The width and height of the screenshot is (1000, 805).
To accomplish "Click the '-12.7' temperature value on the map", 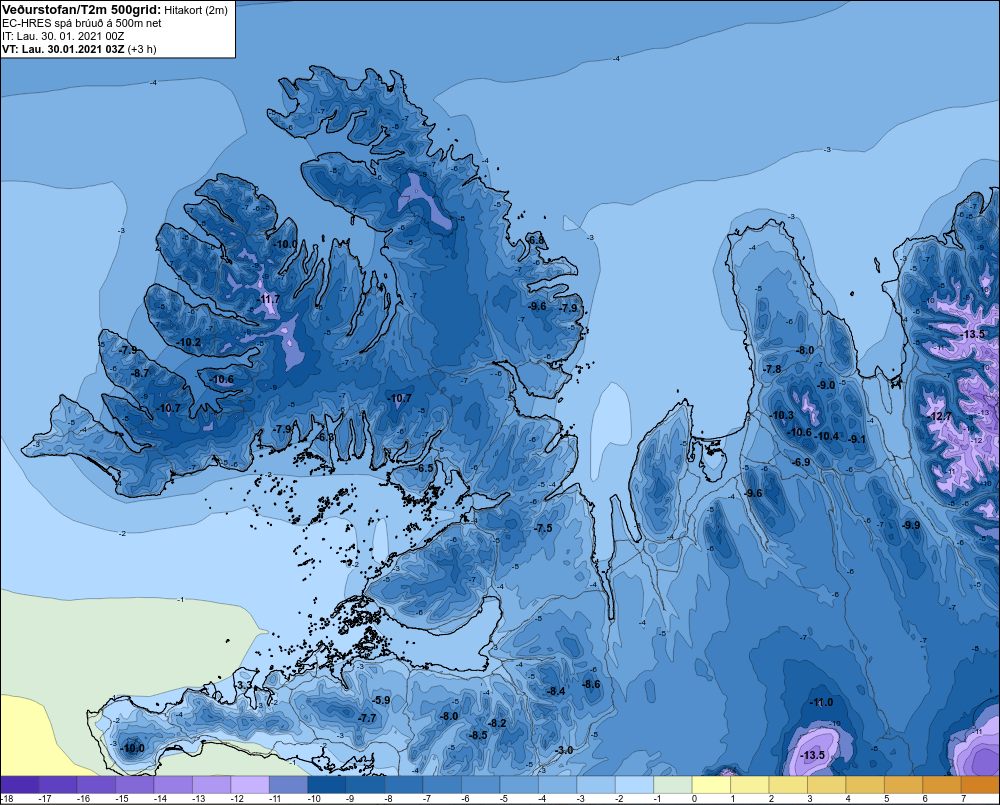I will click(x=940, y=417).
